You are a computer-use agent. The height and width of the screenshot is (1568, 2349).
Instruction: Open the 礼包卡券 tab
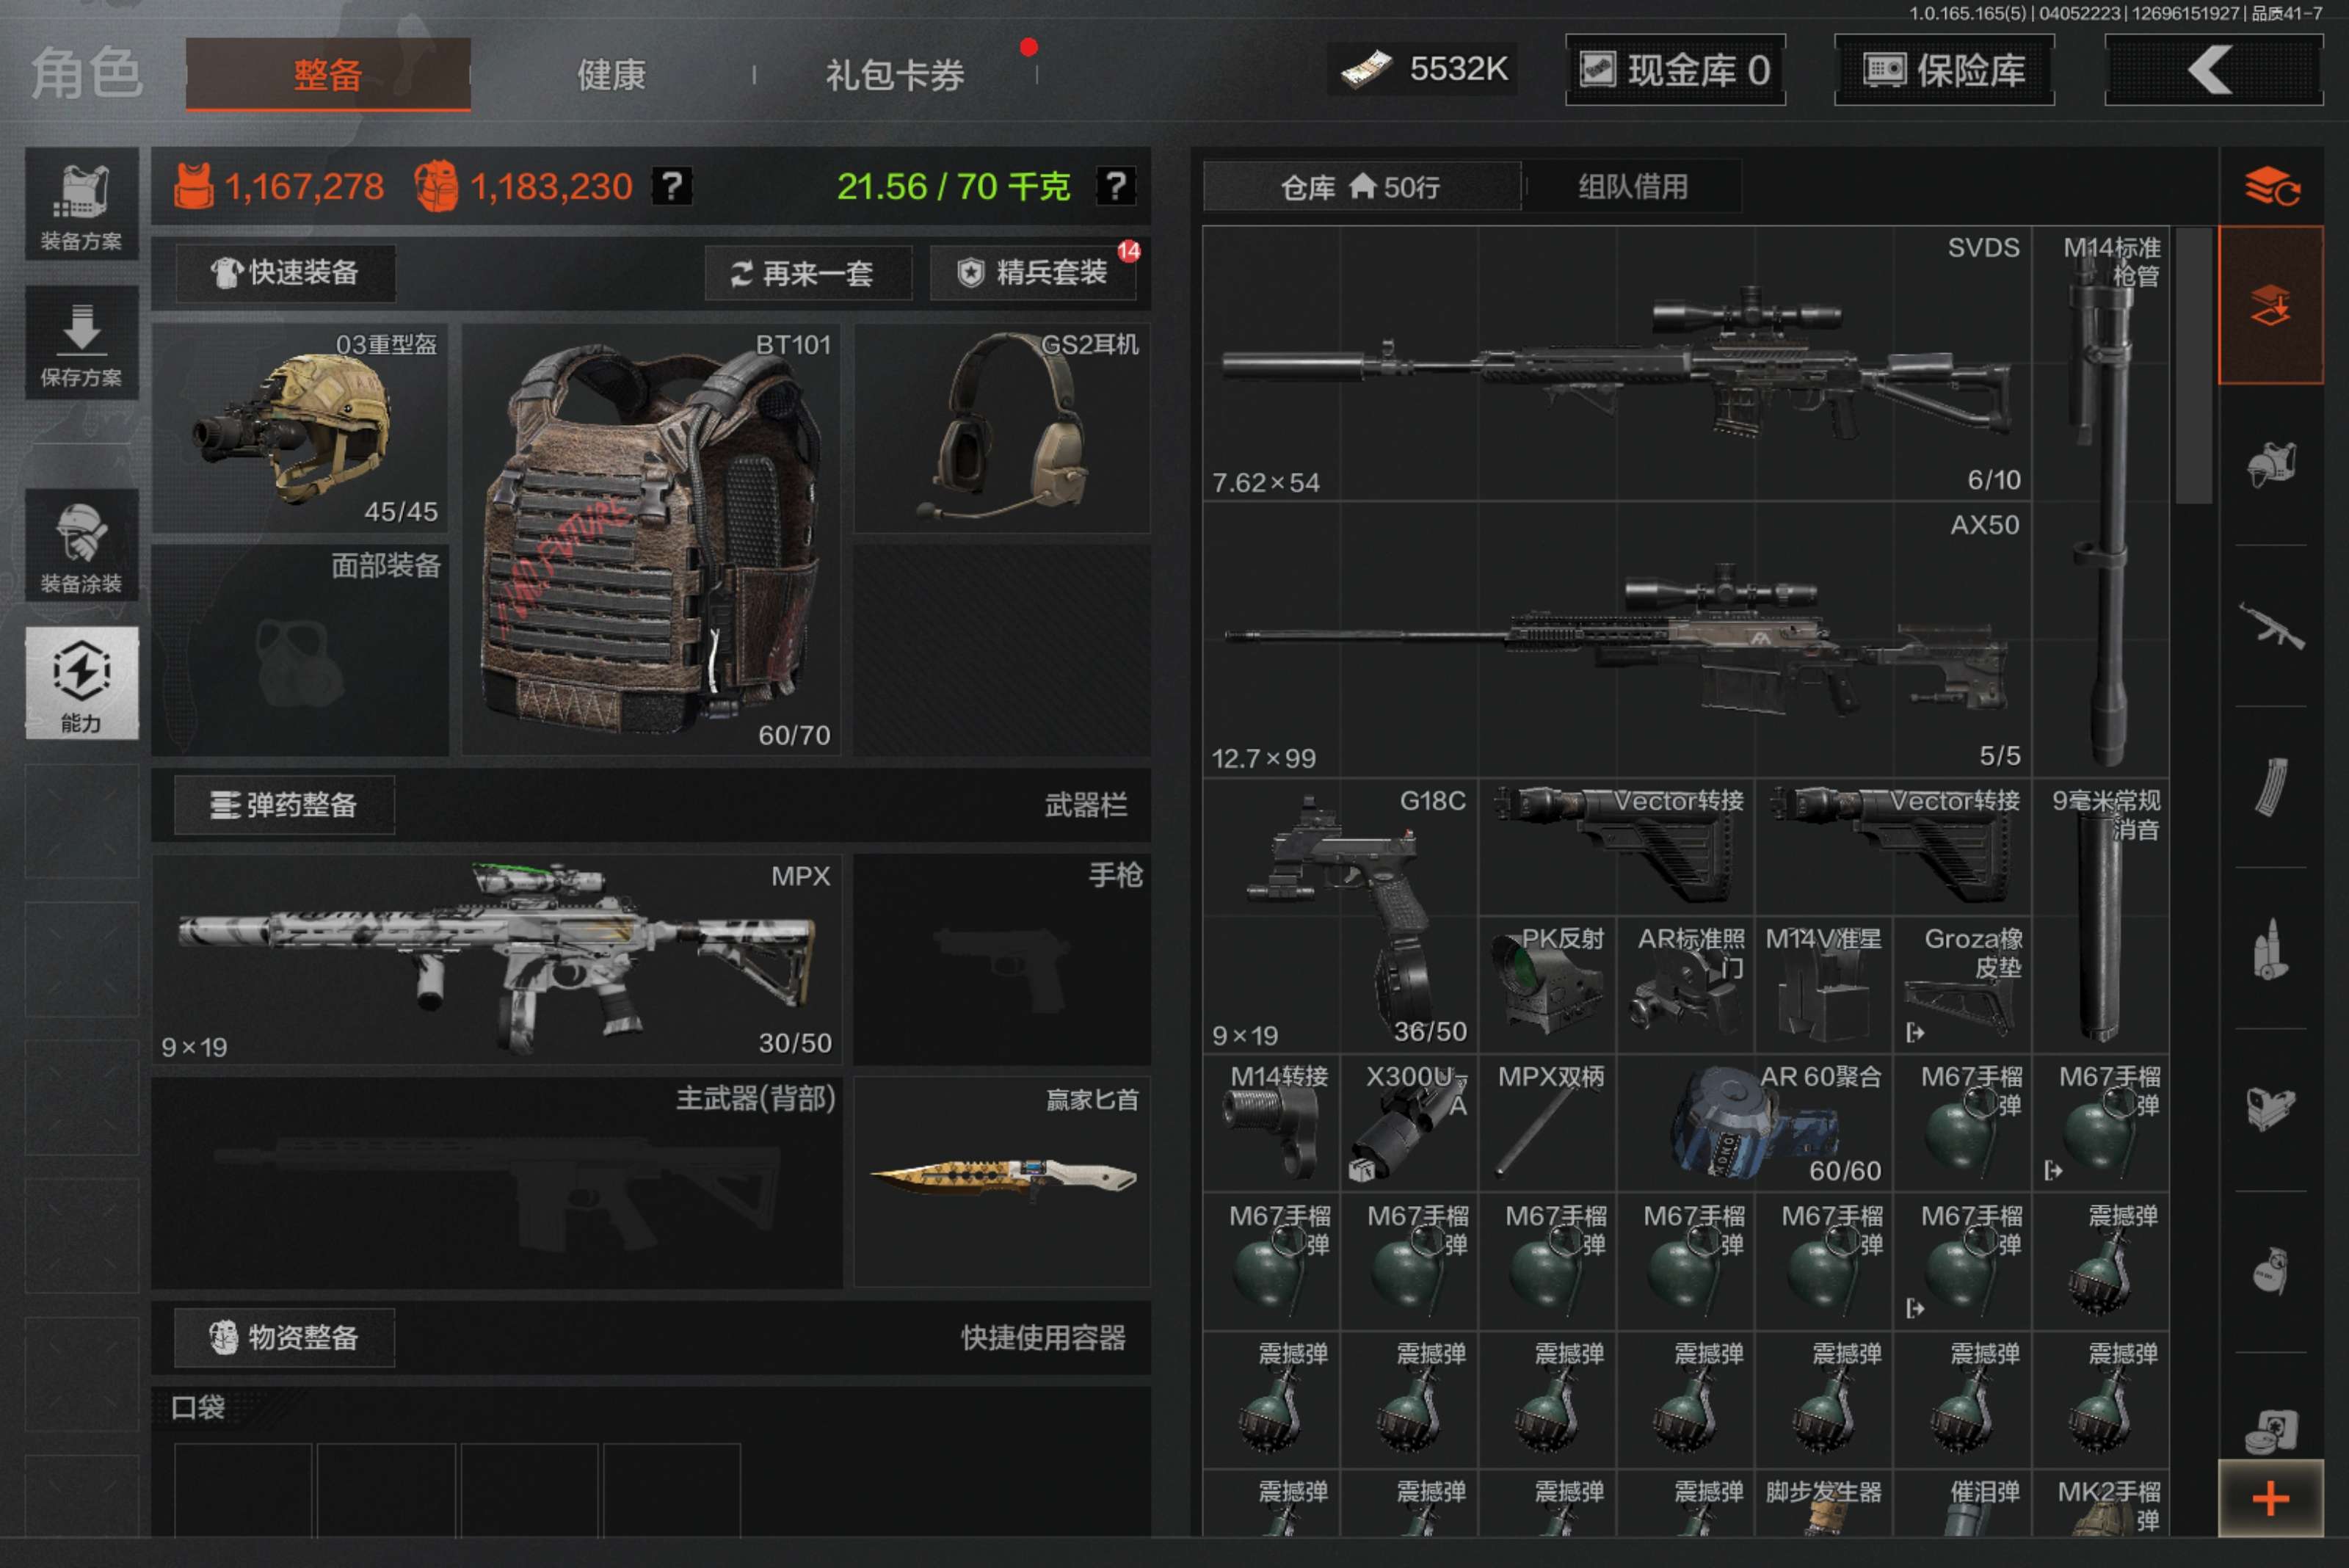[x=894, y=75]
